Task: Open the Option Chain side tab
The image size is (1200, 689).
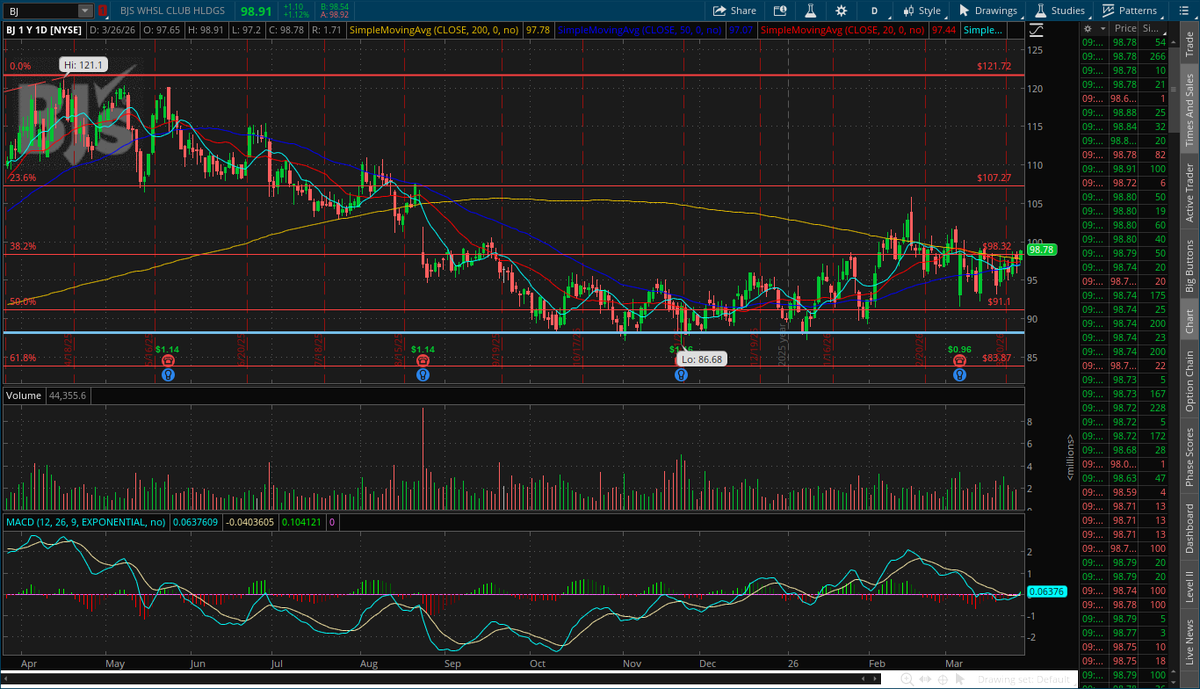Action: click(1189, 381)
